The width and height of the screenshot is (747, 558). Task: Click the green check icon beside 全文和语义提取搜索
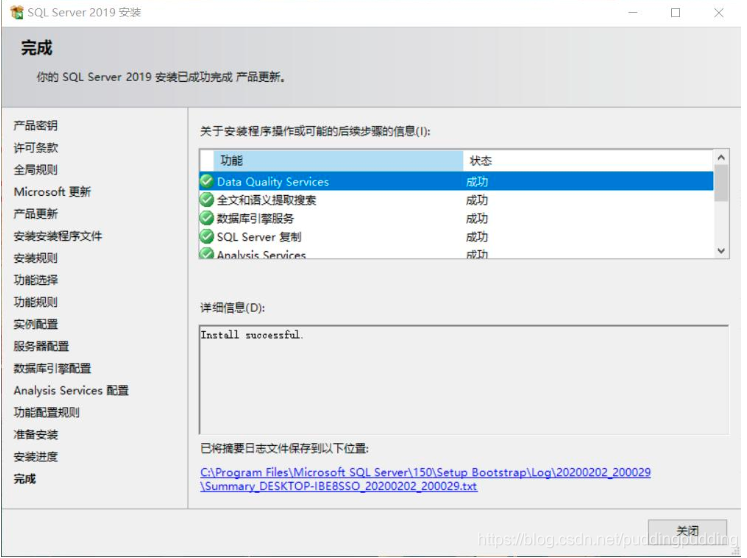pyautogui.click(x=207, y=200)
